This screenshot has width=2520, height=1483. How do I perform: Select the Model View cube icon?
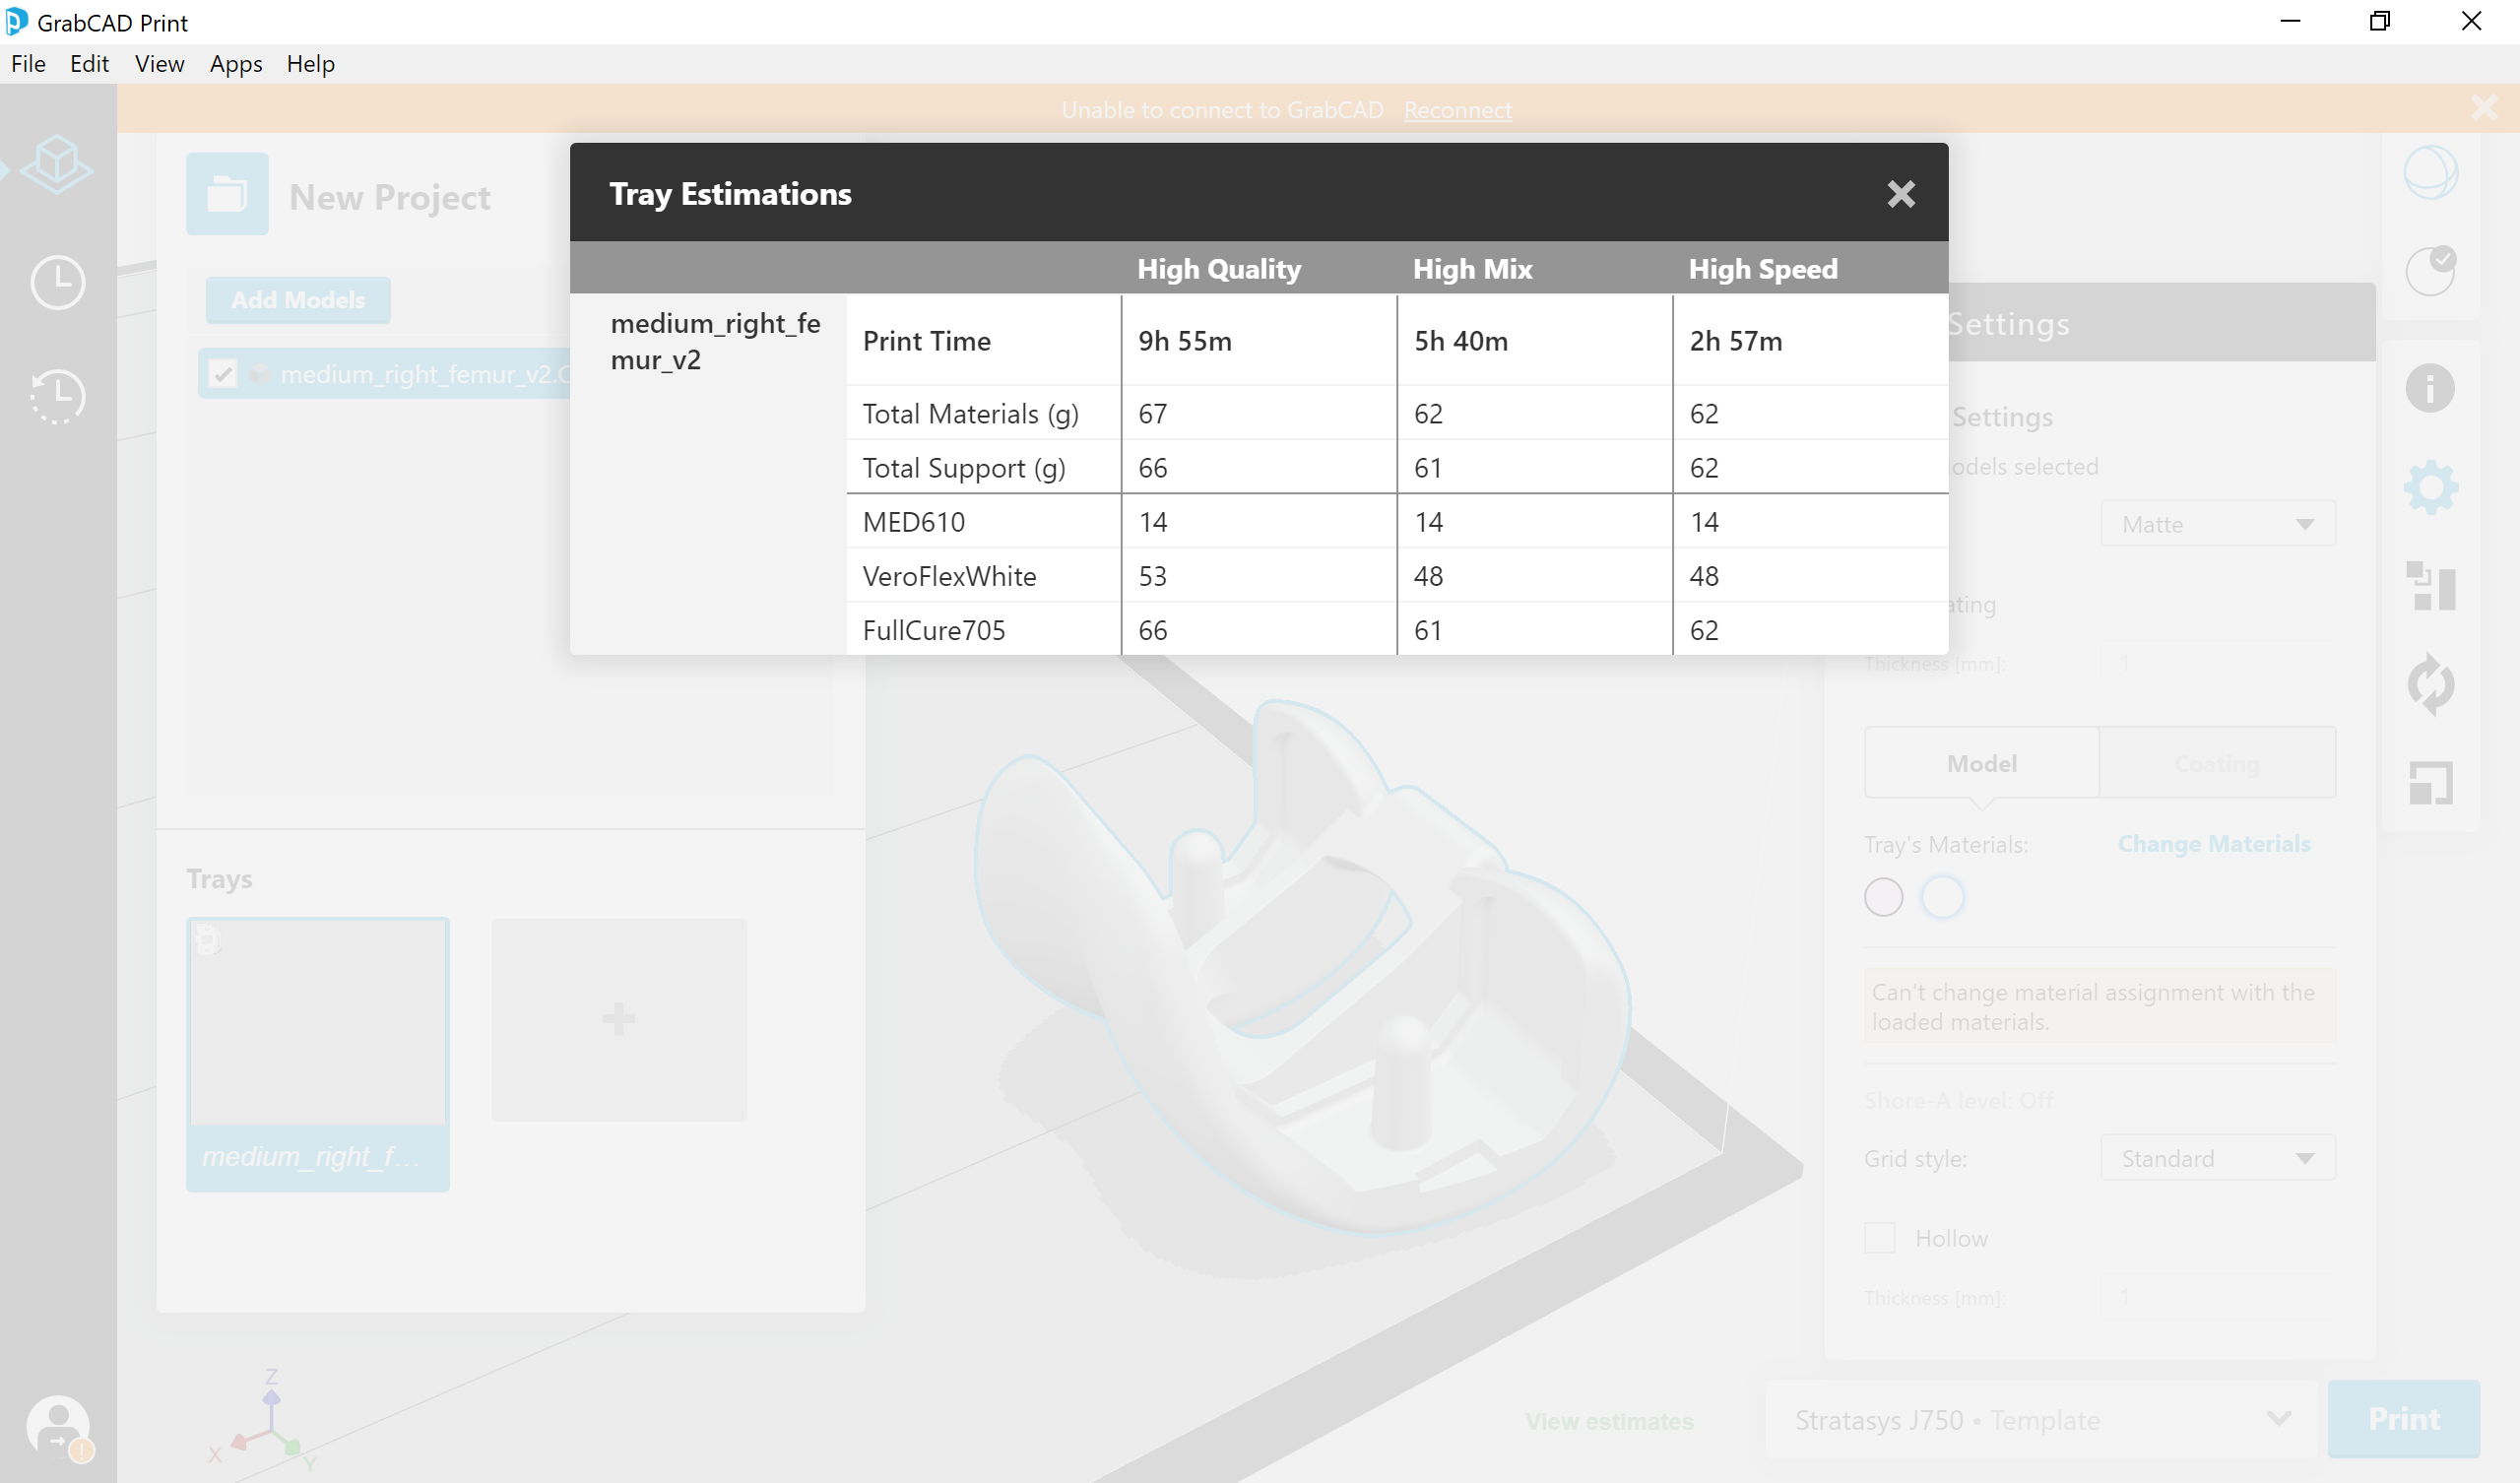[57, 164]
